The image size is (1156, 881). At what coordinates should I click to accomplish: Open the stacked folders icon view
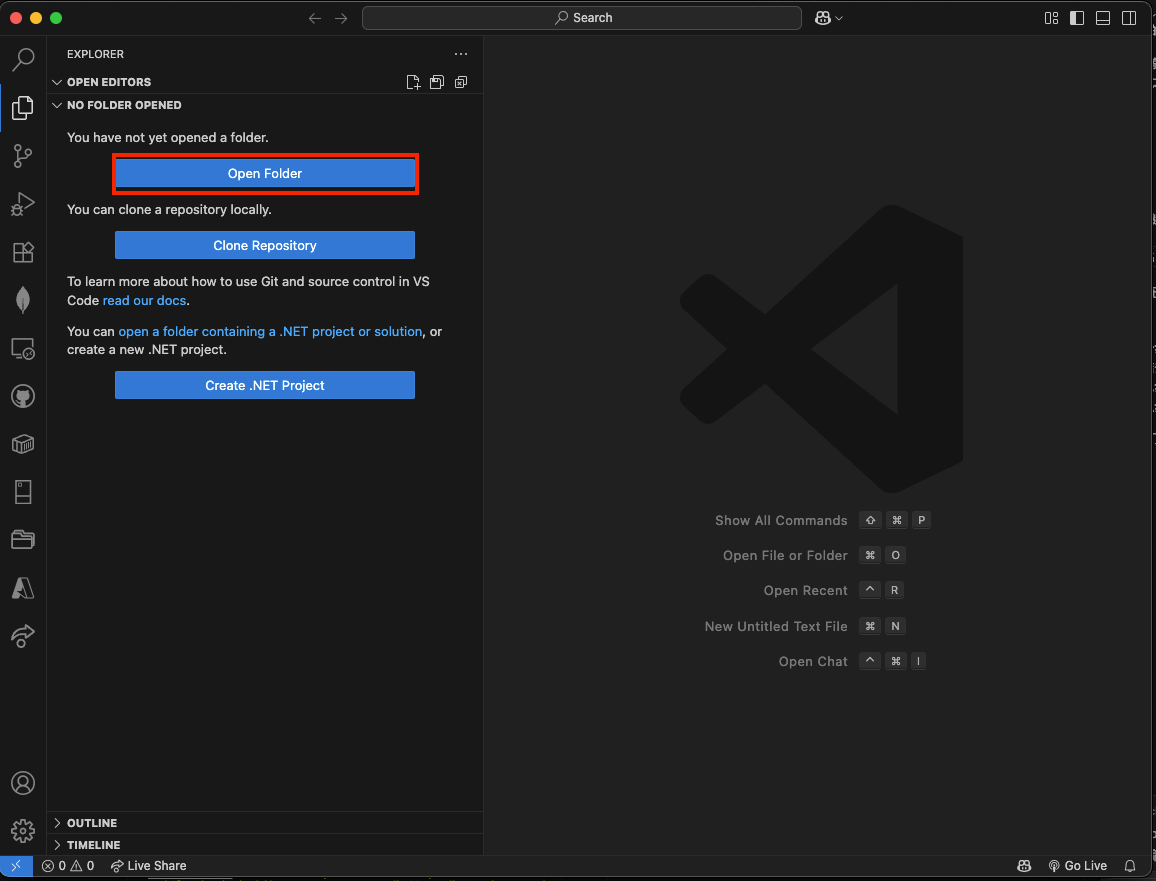click(23, 540)
